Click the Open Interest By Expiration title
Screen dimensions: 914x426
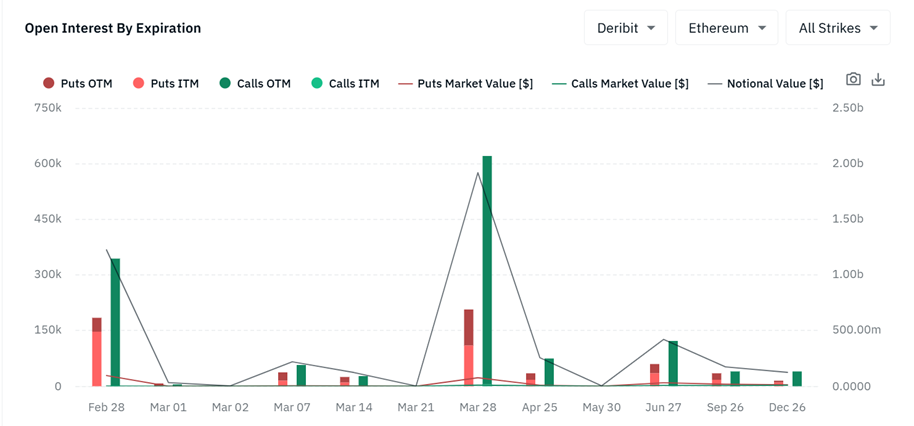point(113,28)
